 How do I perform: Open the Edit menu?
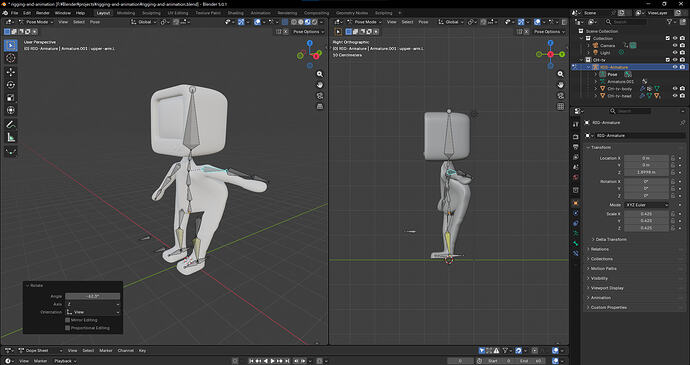(x=27, y=13)
